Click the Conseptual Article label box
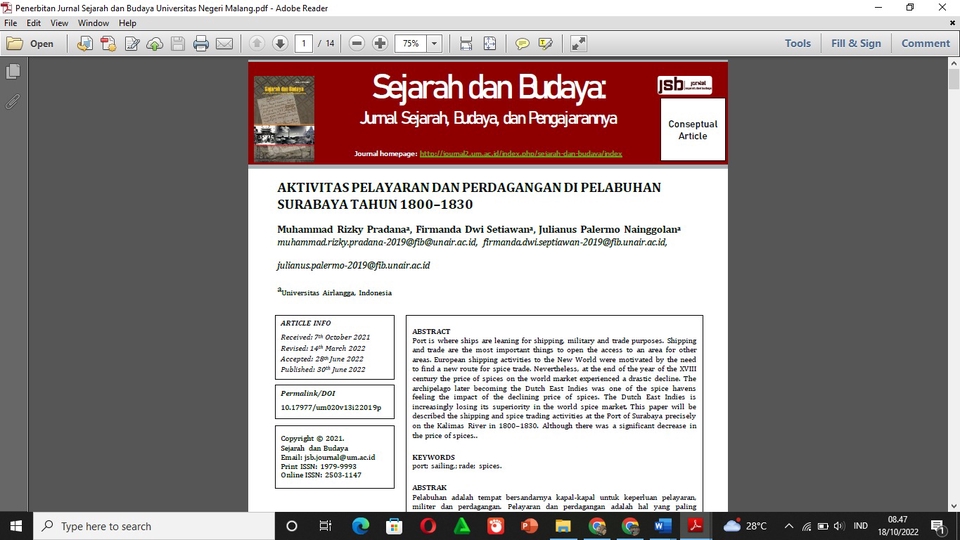Viewport: 960px width, 540px height. click(x=692, y=130)
